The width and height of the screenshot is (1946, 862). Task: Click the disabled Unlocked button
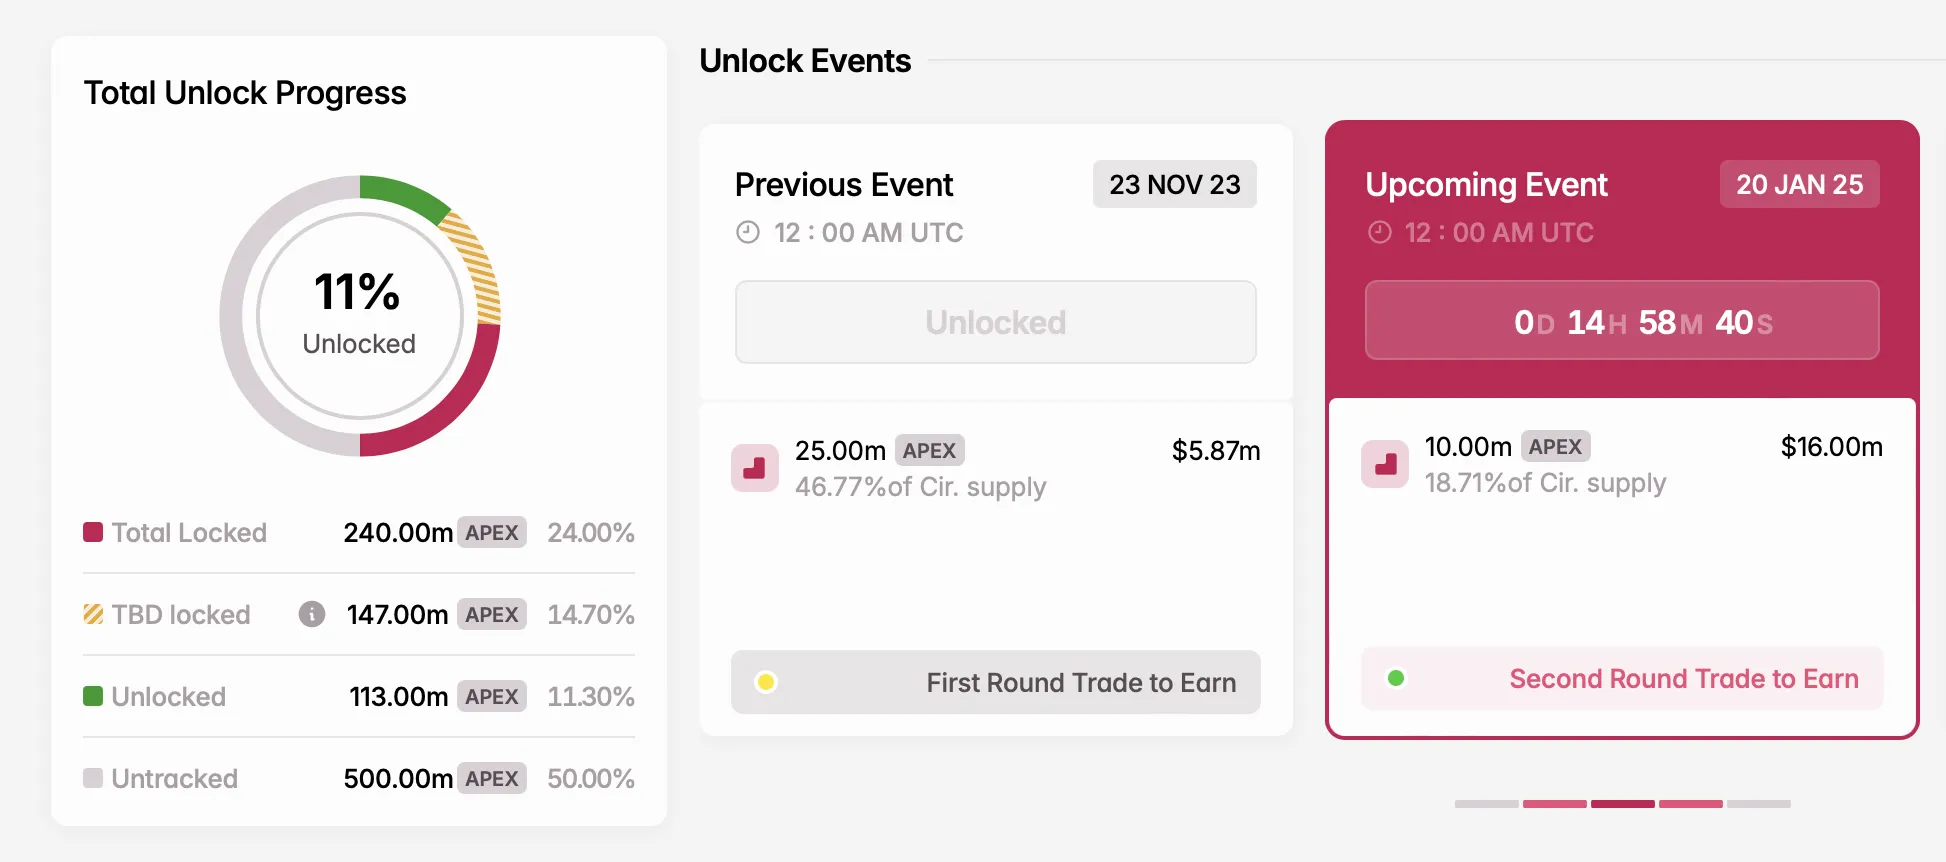point(995,322)
